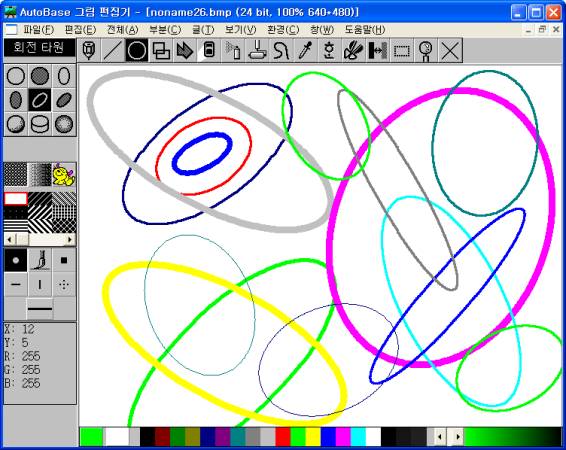Image resolution: width=566 pixels, height=450 pixels.
Task: Select the circle/ellipse tool in toolbar
Action: click(137, 50)
